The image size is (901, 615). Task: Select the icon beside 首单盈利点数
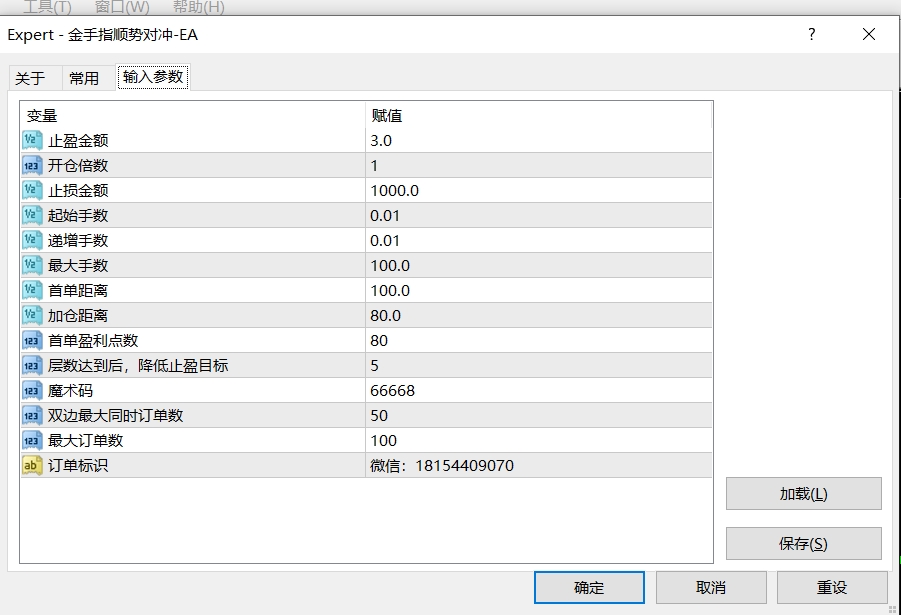32,341
